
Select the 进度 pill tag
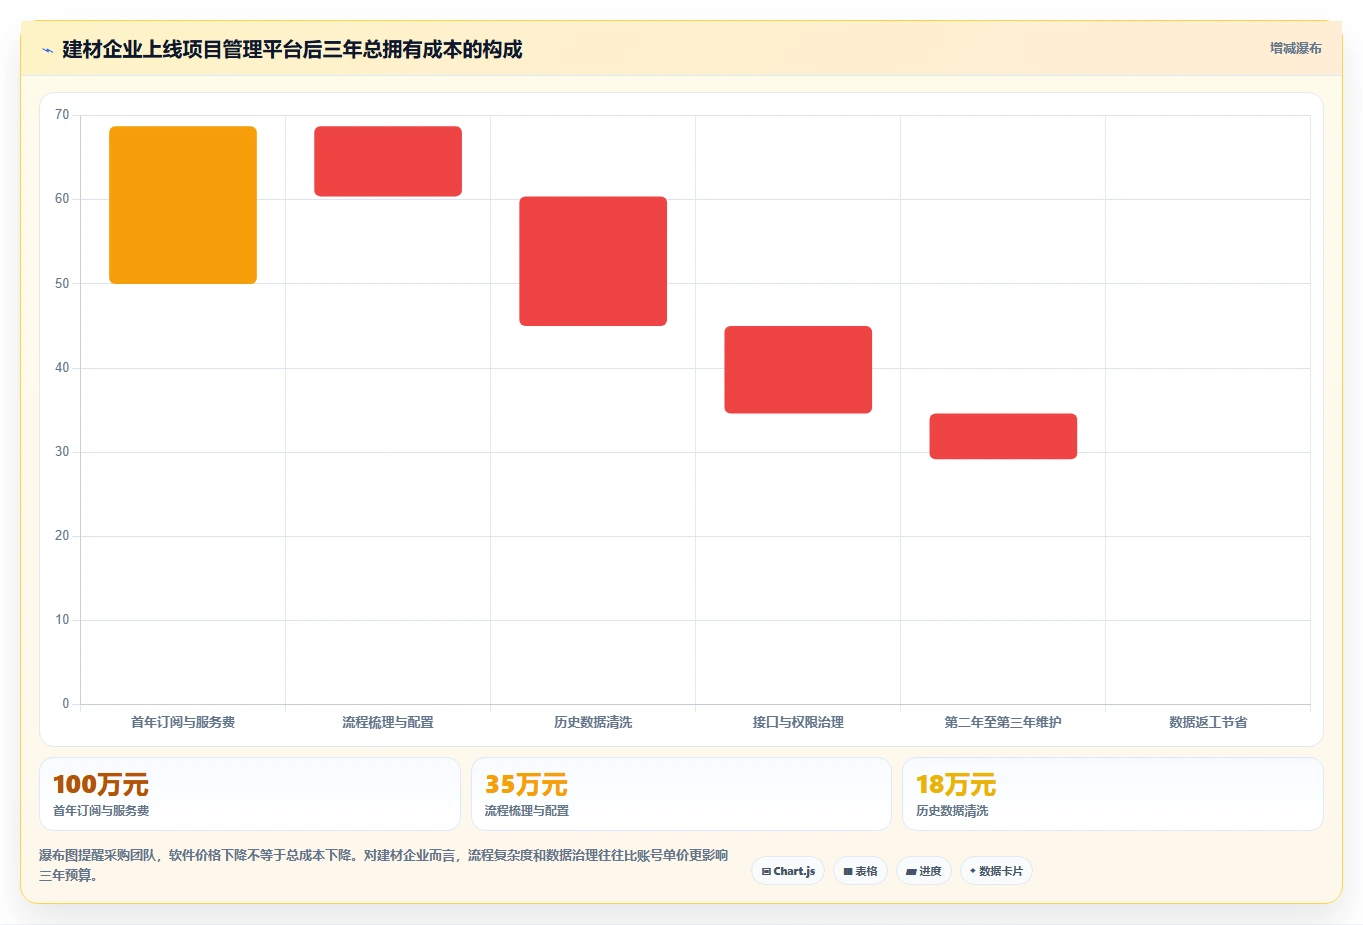pos(924,871)
